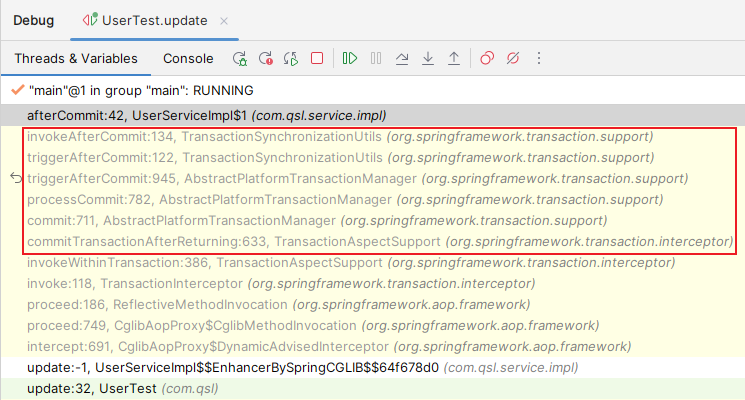Select the main thread RUNNING row
Viewport: 745px width, 400px height.
373,90
